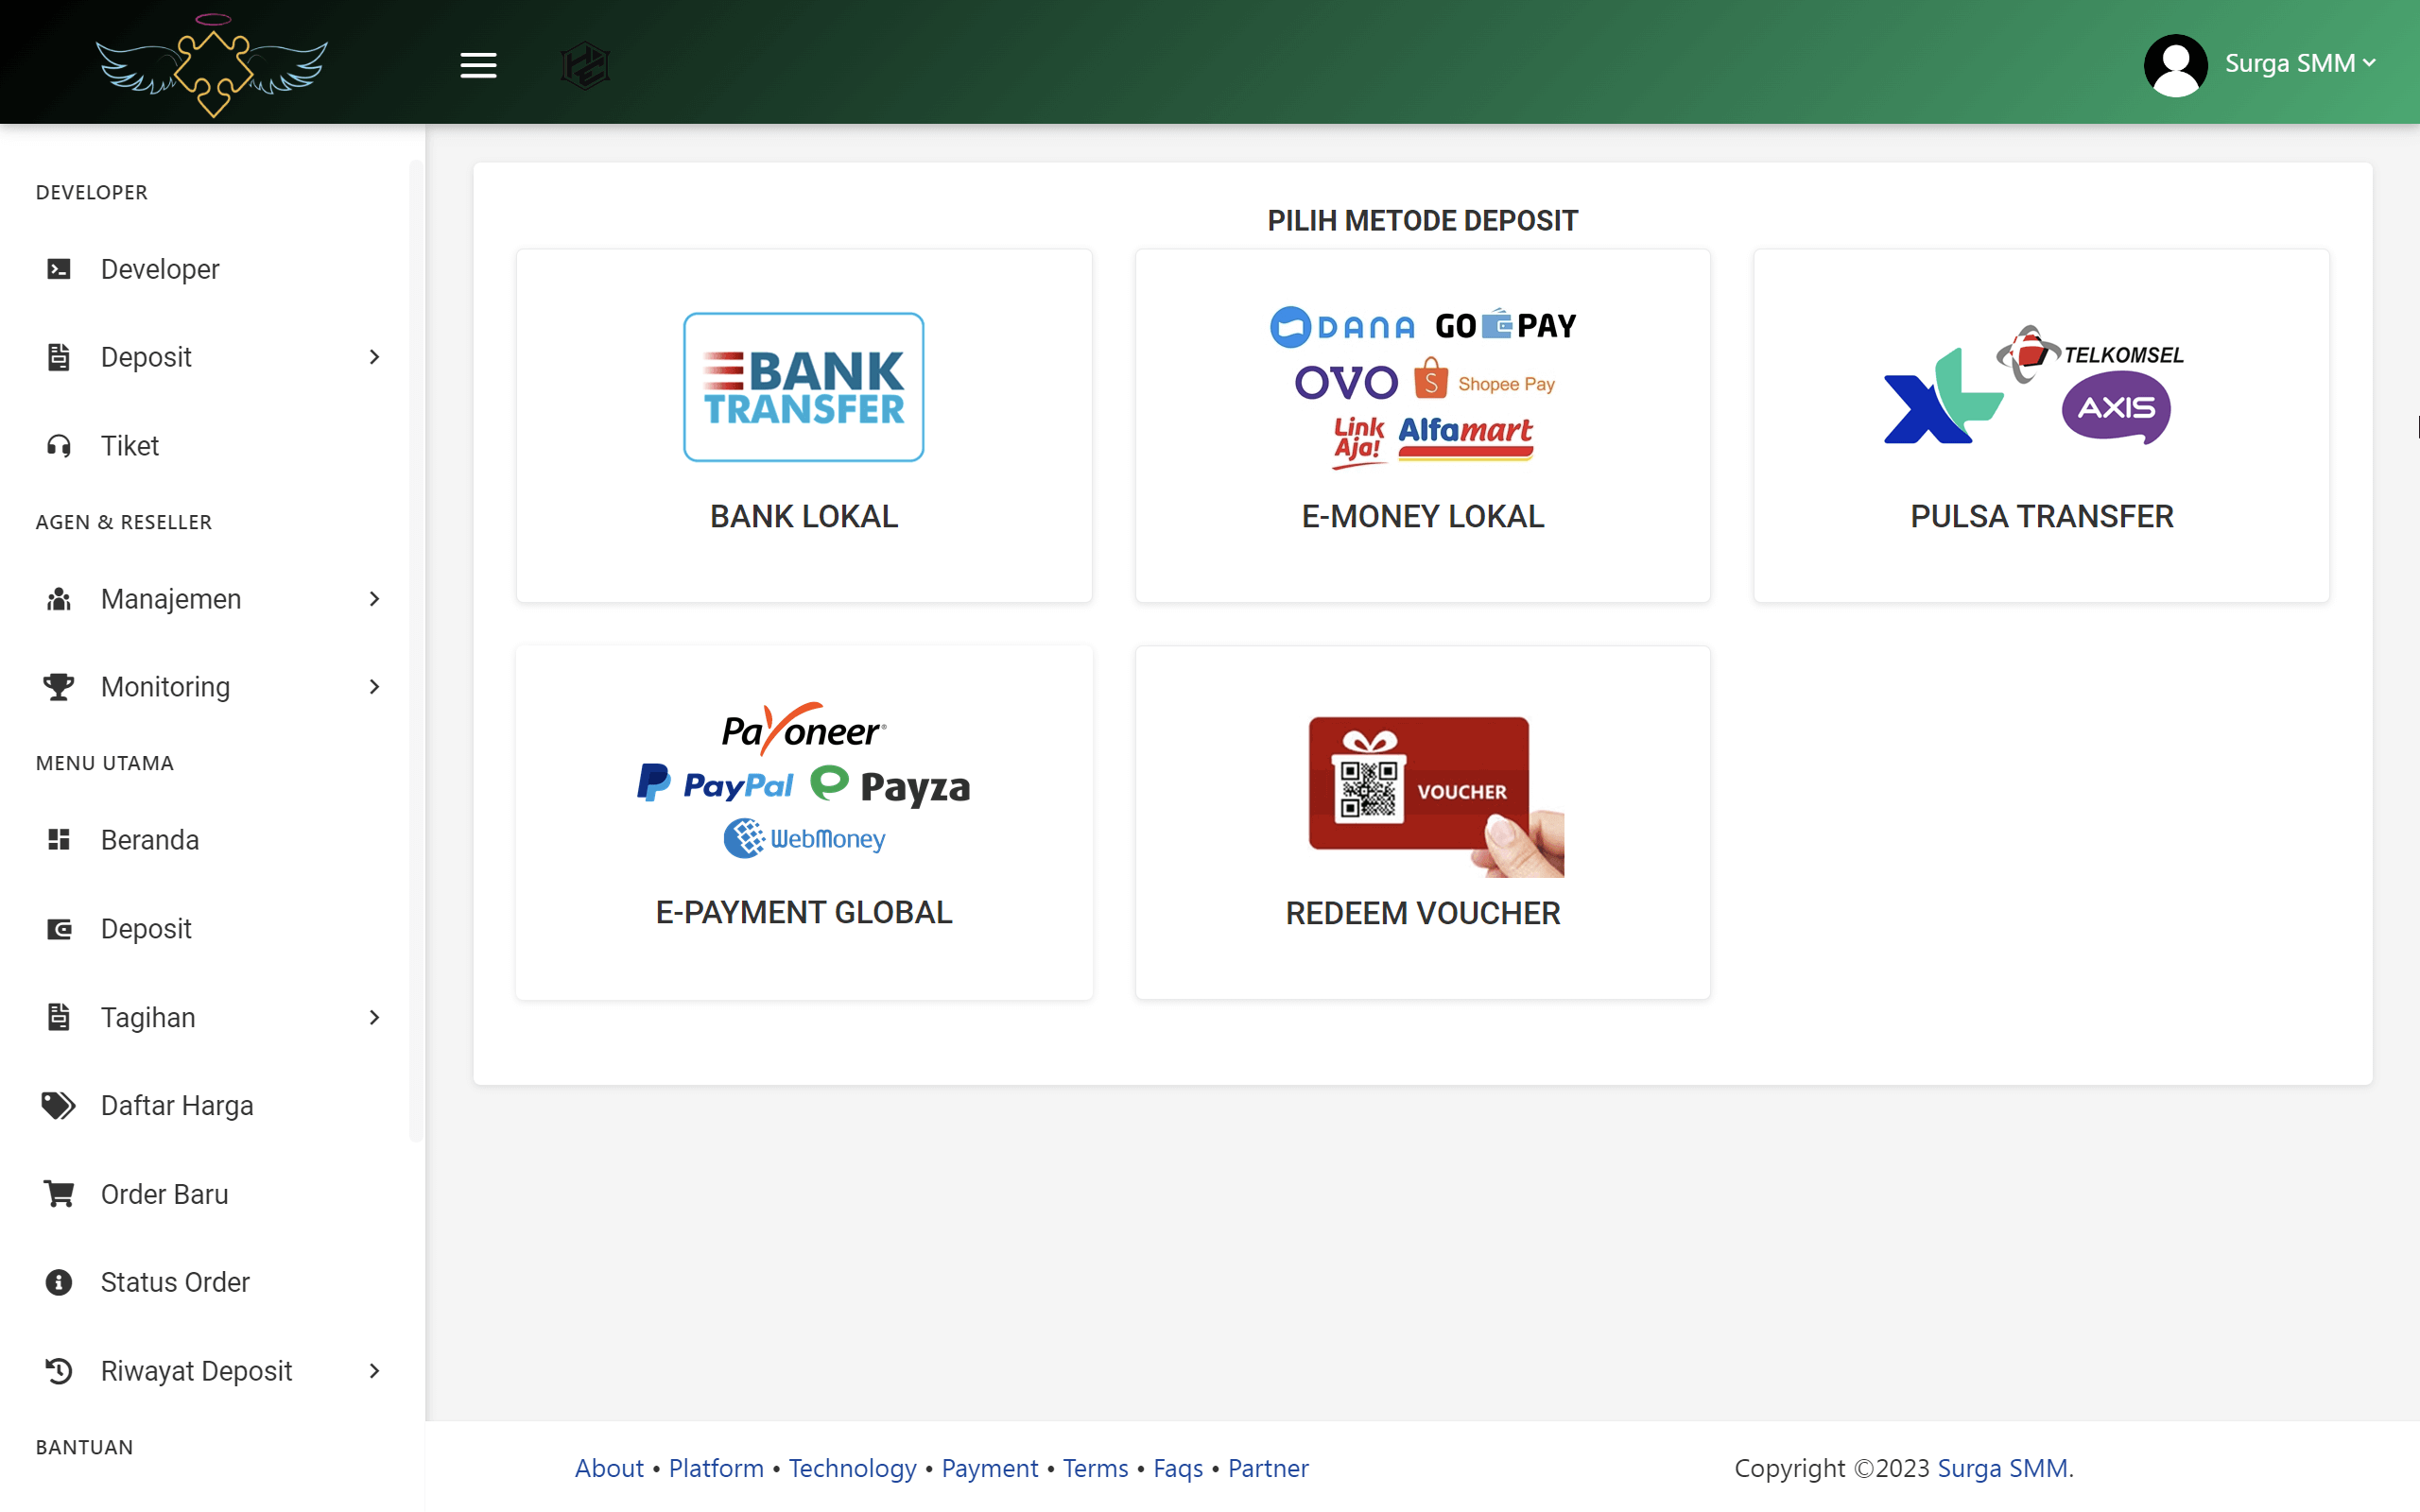Open Riwayat Deposit history icon
Viewport: 2420px width, 1512px height.
[57, 1370]
